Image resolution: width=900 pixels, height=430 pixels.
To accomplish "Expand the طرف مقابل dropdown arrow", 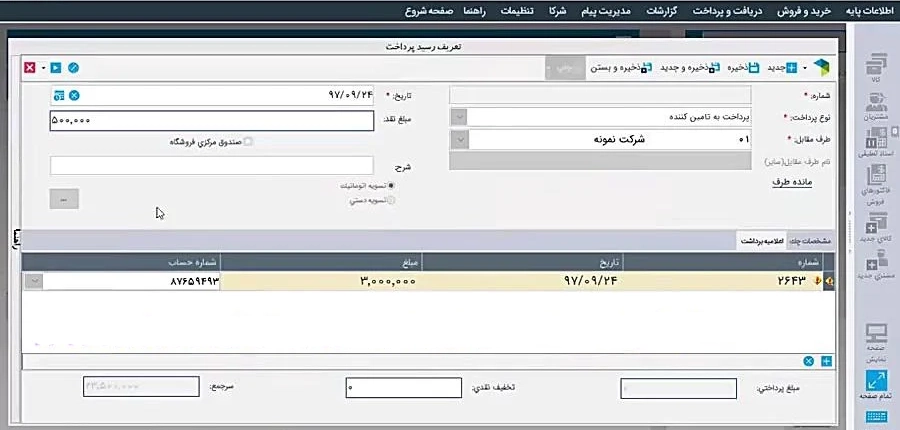I will click(458, 140).
